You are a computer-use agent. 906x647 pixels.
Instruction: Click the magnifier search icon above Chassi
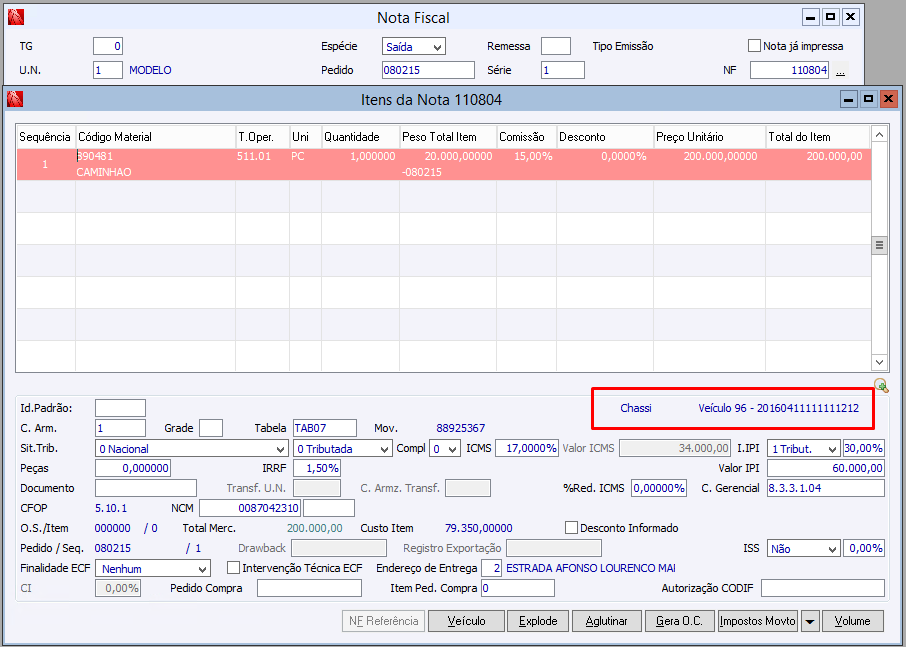pyautogui.click(x=881, y=386)
